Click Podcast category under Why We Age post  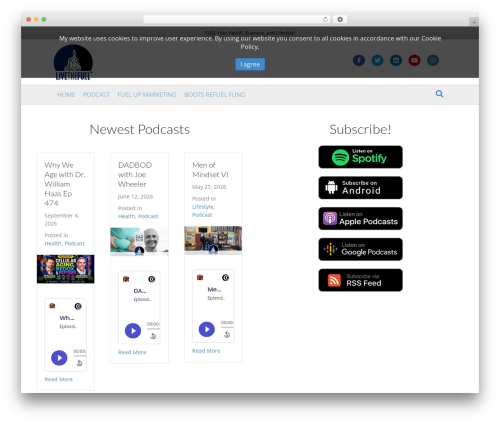75,243
